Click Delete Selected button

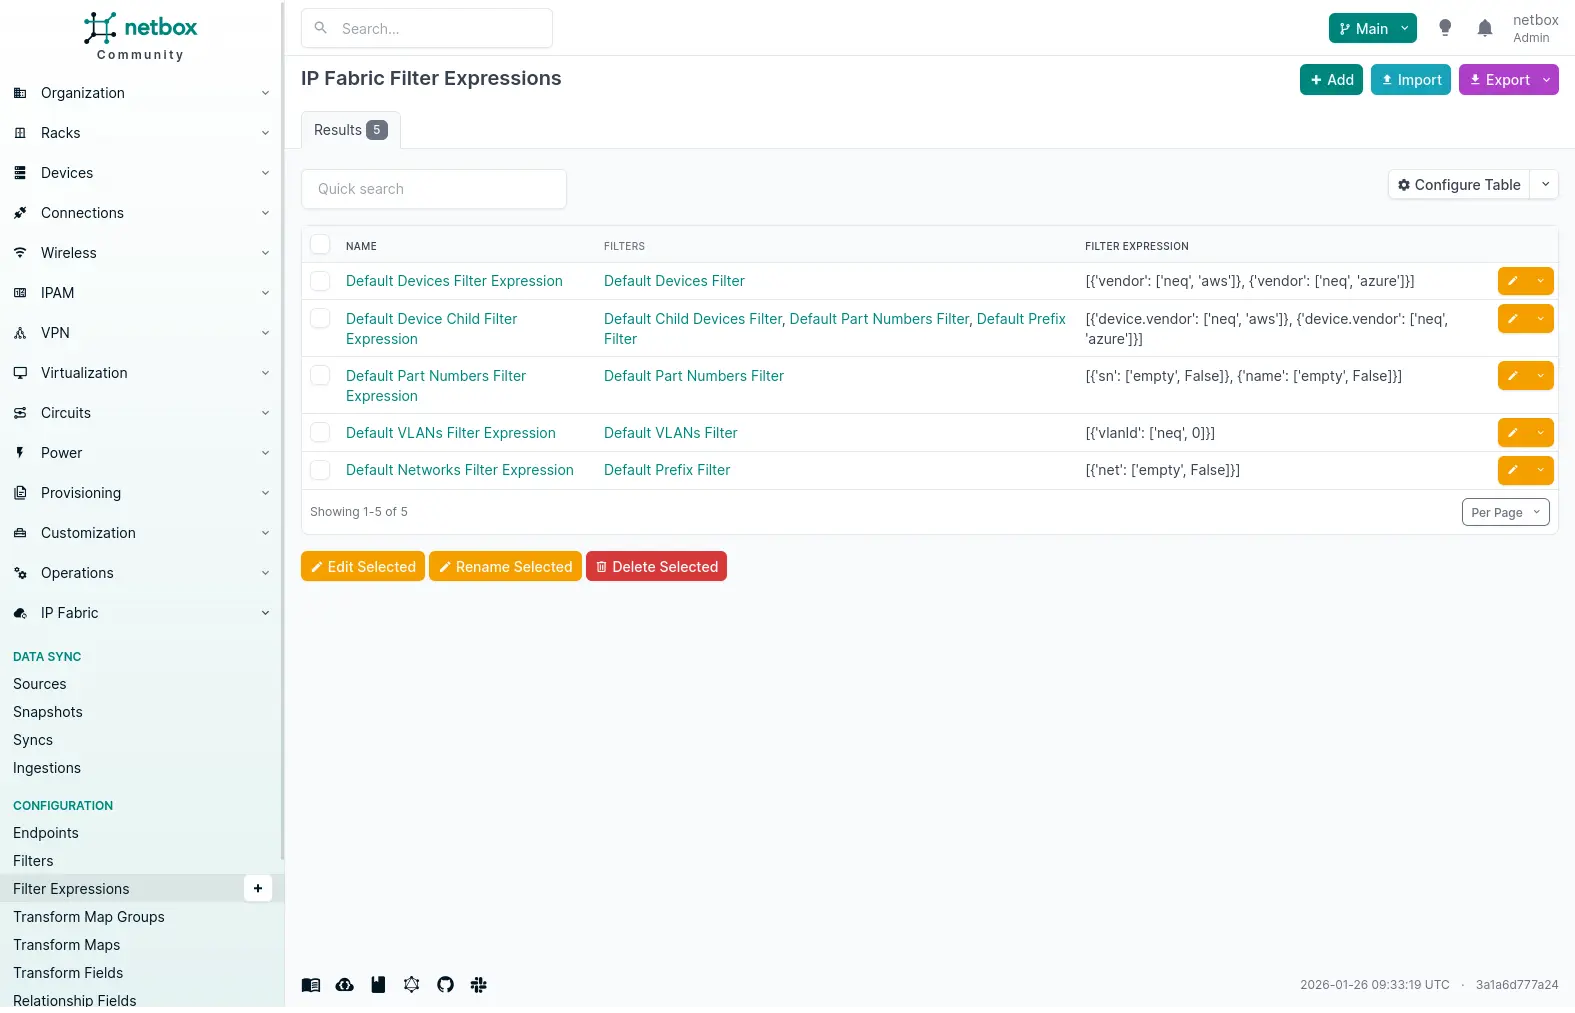tap(656, 566)
